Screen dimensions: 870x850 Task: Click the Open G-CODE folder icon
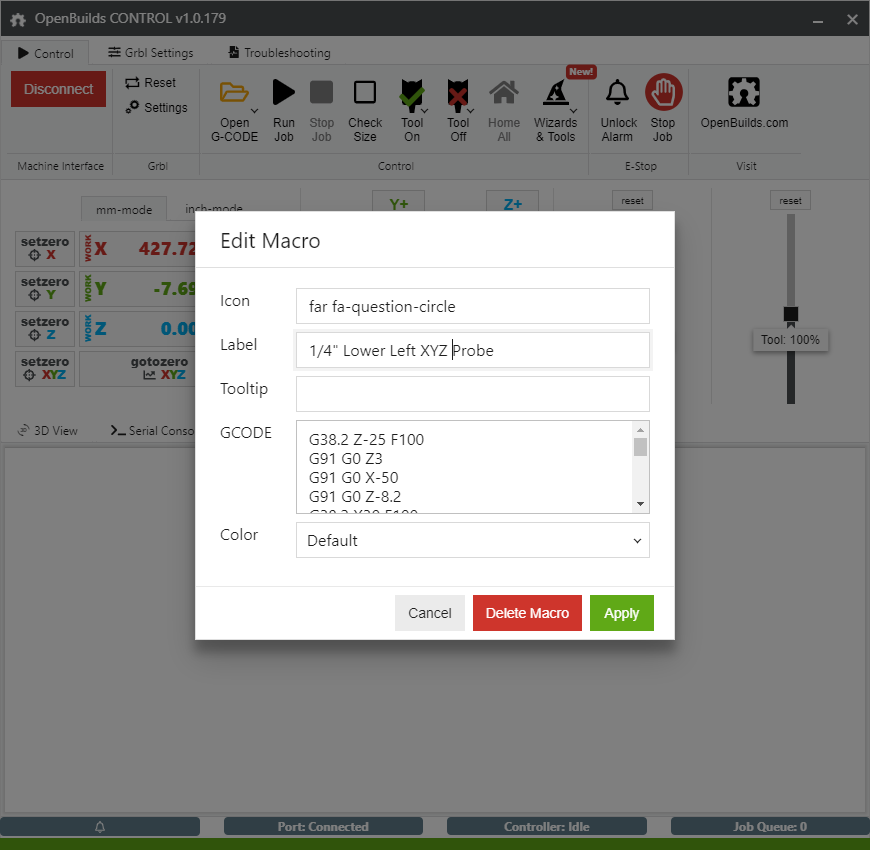pyautogui.click(x=234, y=93)
